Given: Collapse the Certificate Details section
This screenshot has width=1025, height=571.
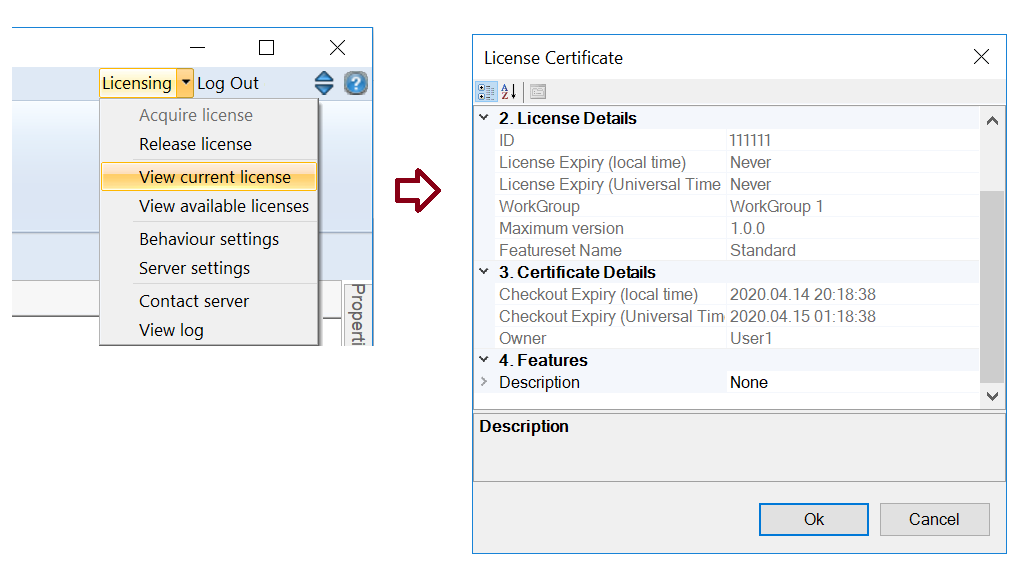Looking at the screenshot, I should [484, 272].
